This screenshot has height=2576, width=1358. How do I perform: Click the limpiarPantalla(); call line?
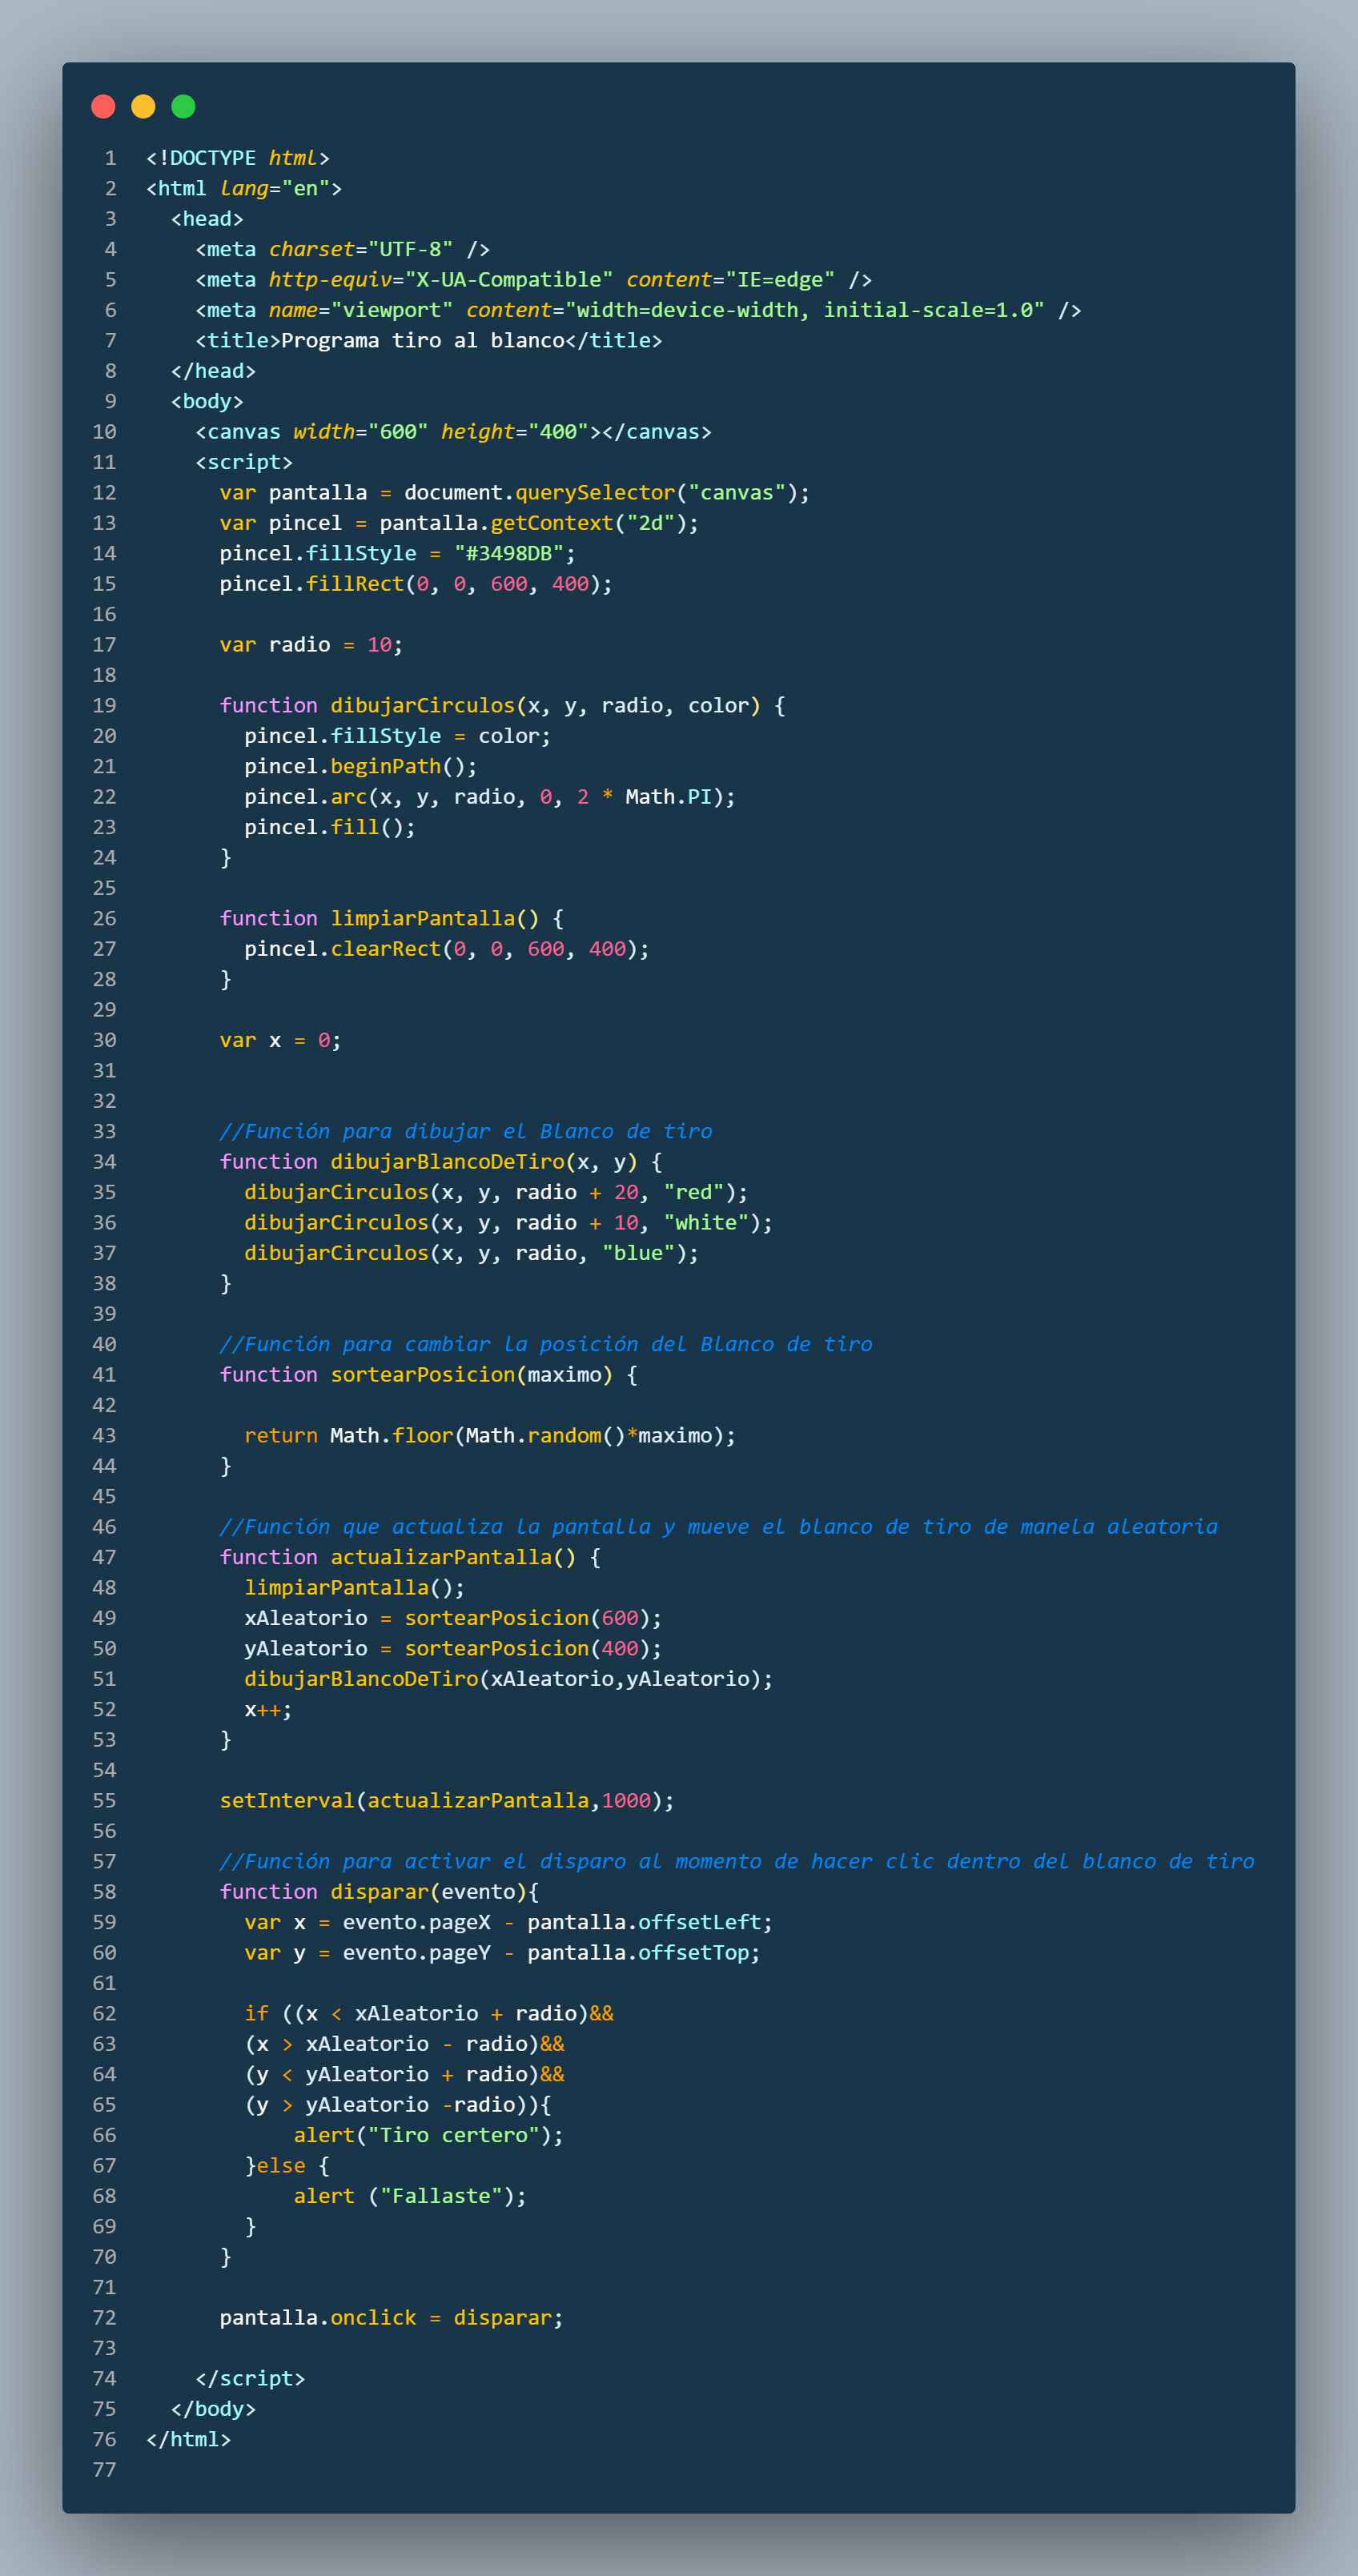click(x=354, y=1587)
